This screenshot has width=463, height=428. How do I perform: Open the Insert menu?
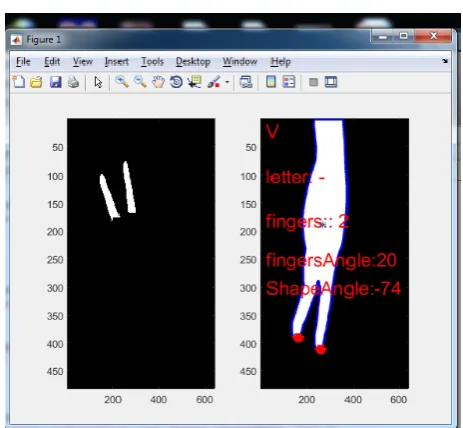click(117, 62)
